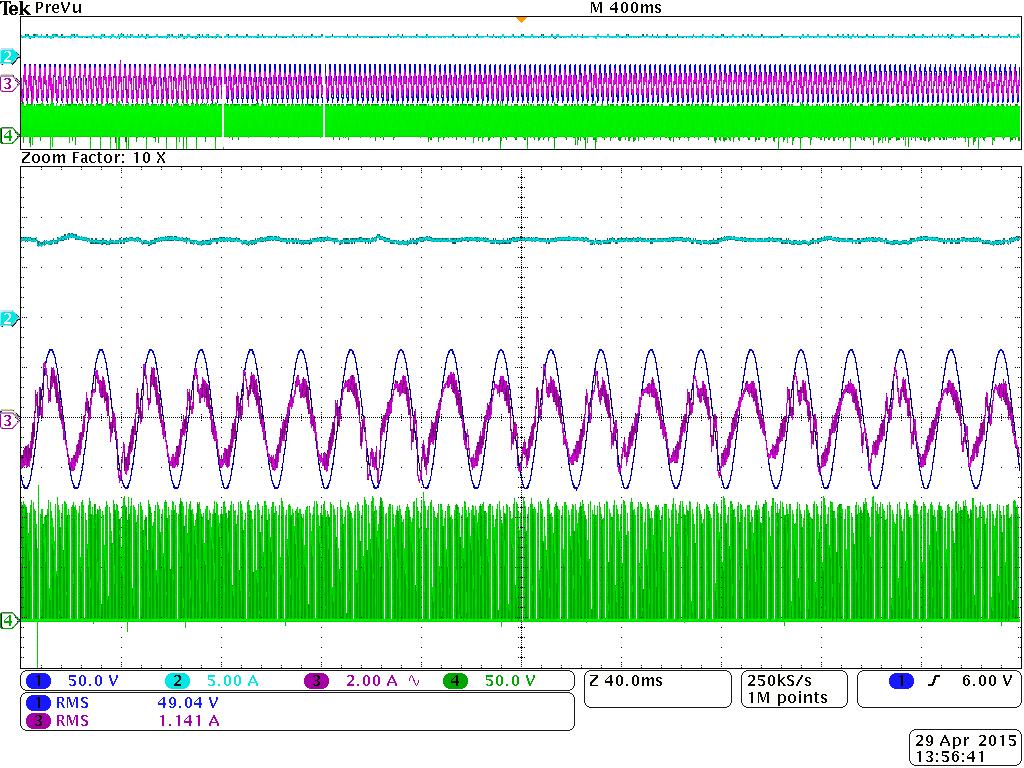Click the PreVu acquisition status label
Image resolution: width=1024 pixels, height=768 pixels.
[x=58, y=8]
